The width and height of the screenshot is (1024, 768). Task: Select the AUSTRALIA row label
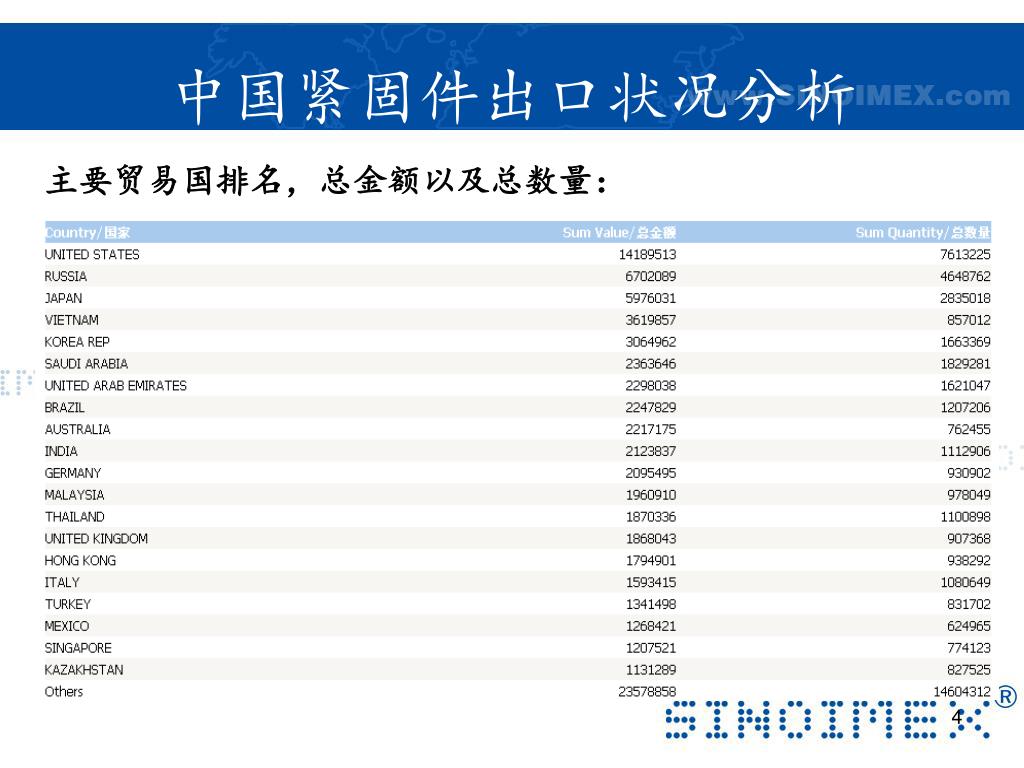pos(78,430)
